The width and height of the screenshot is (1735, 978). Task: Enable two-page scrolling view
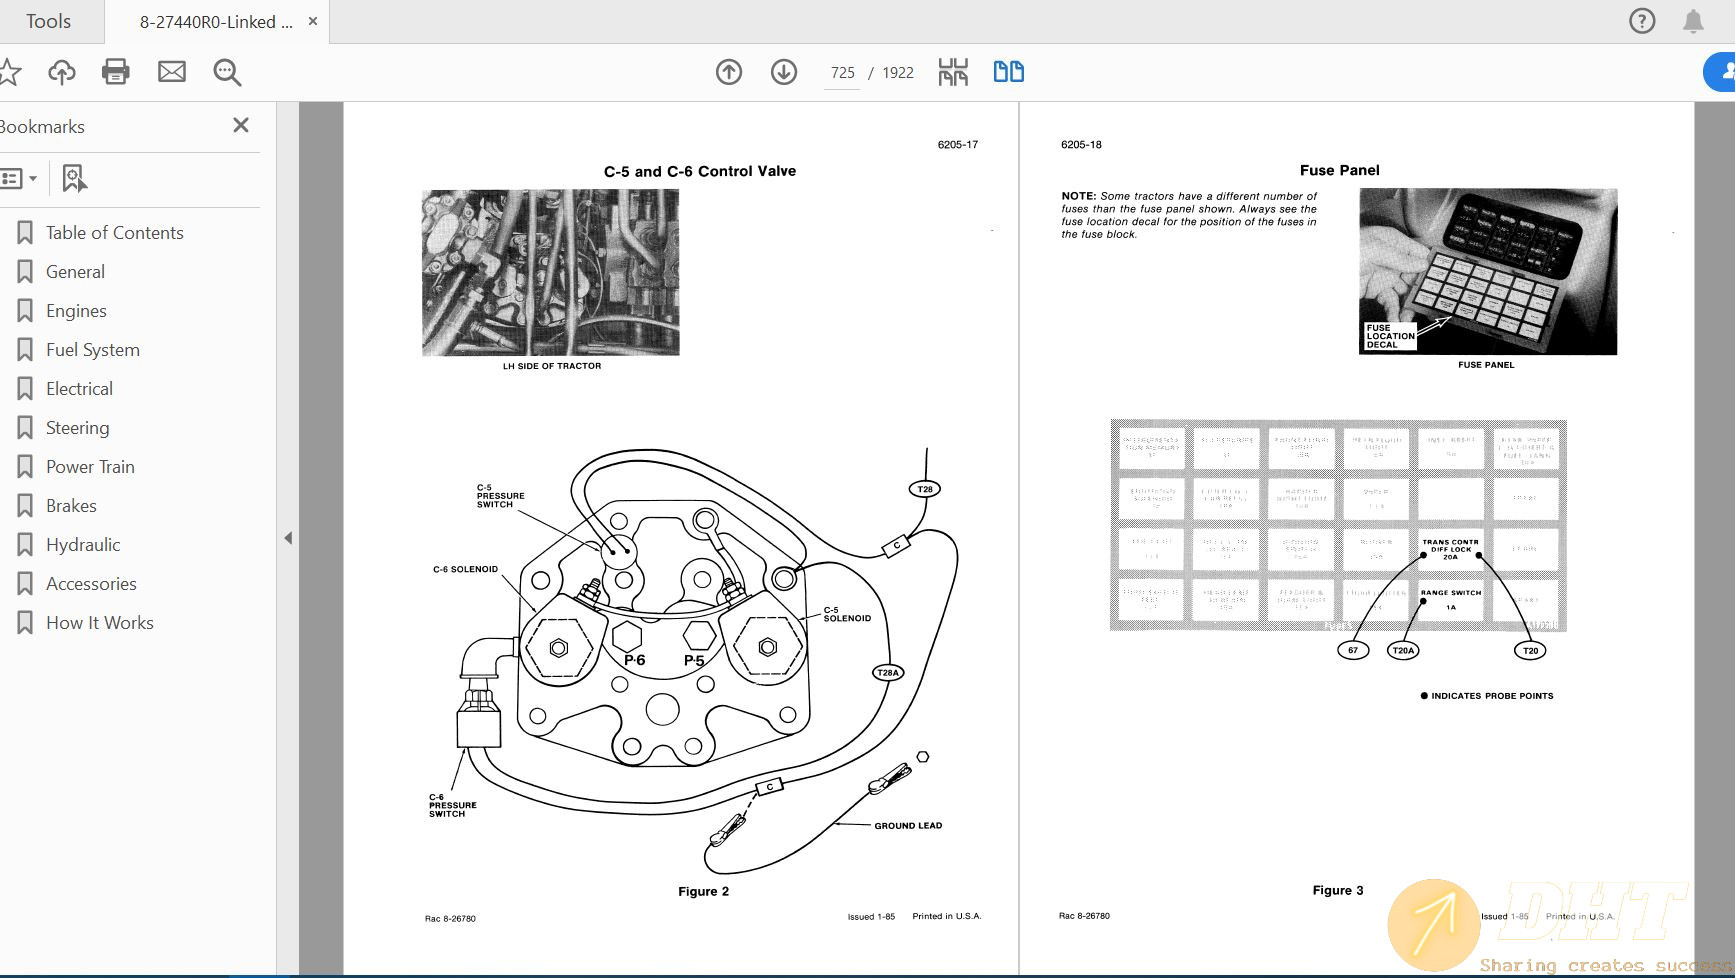(x=1008, y=71)
